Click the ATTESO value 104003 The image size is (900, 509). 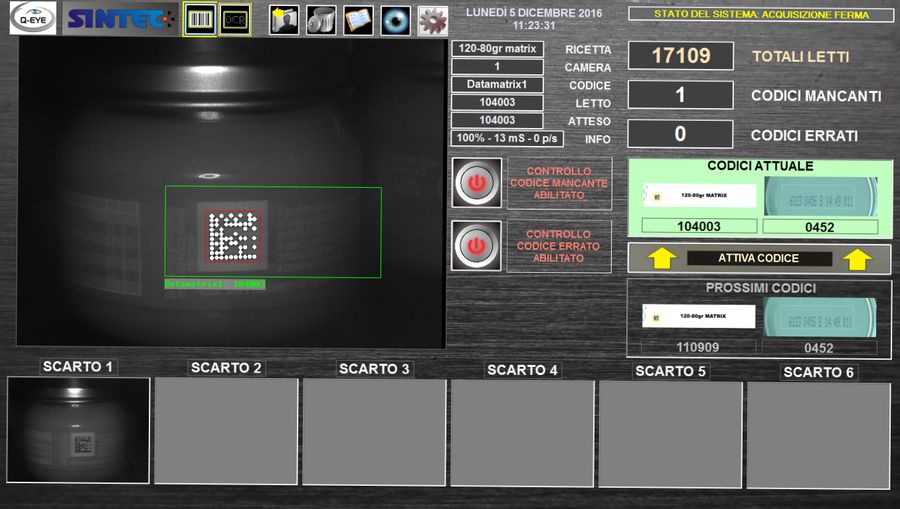pyautogui.click(x=498, y=120)
